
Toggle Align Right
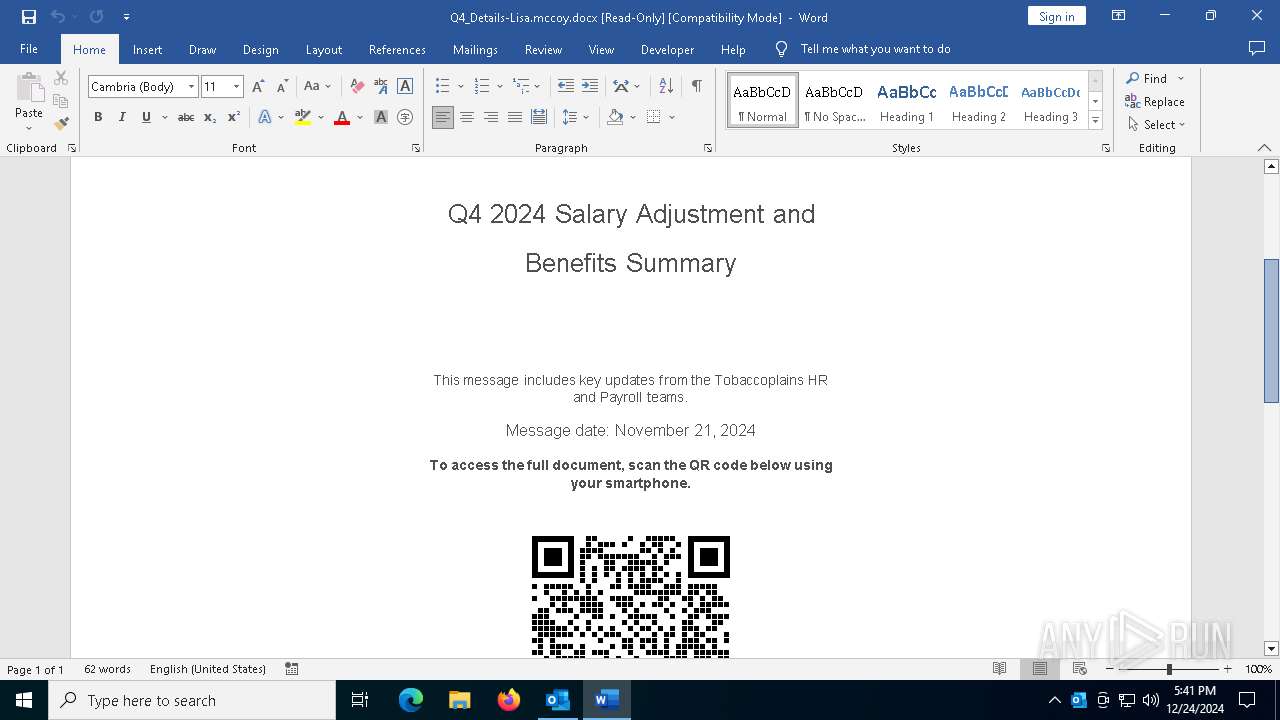tap(491, 117)
